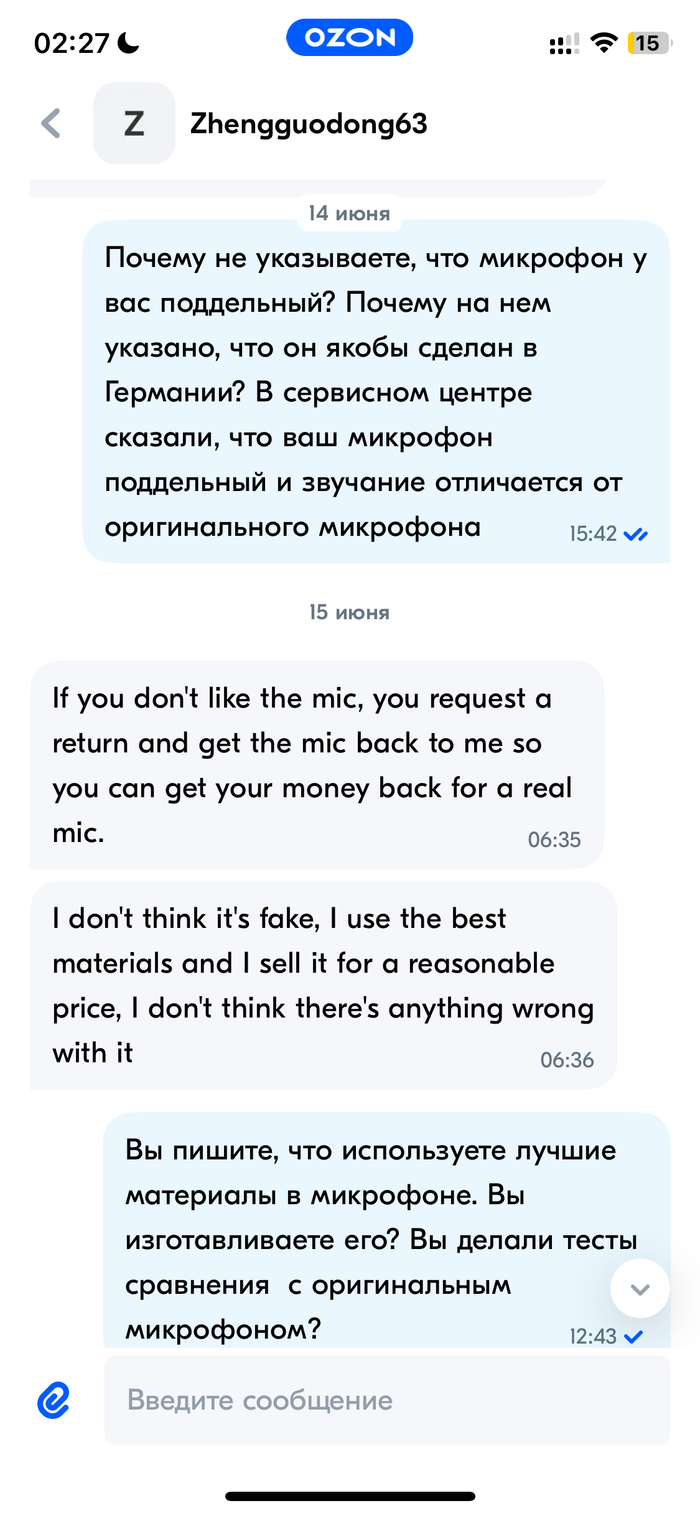Tap the 02:27 status bar clock
The height and width of the screenshot is (1516, 700).
point(73,43)
